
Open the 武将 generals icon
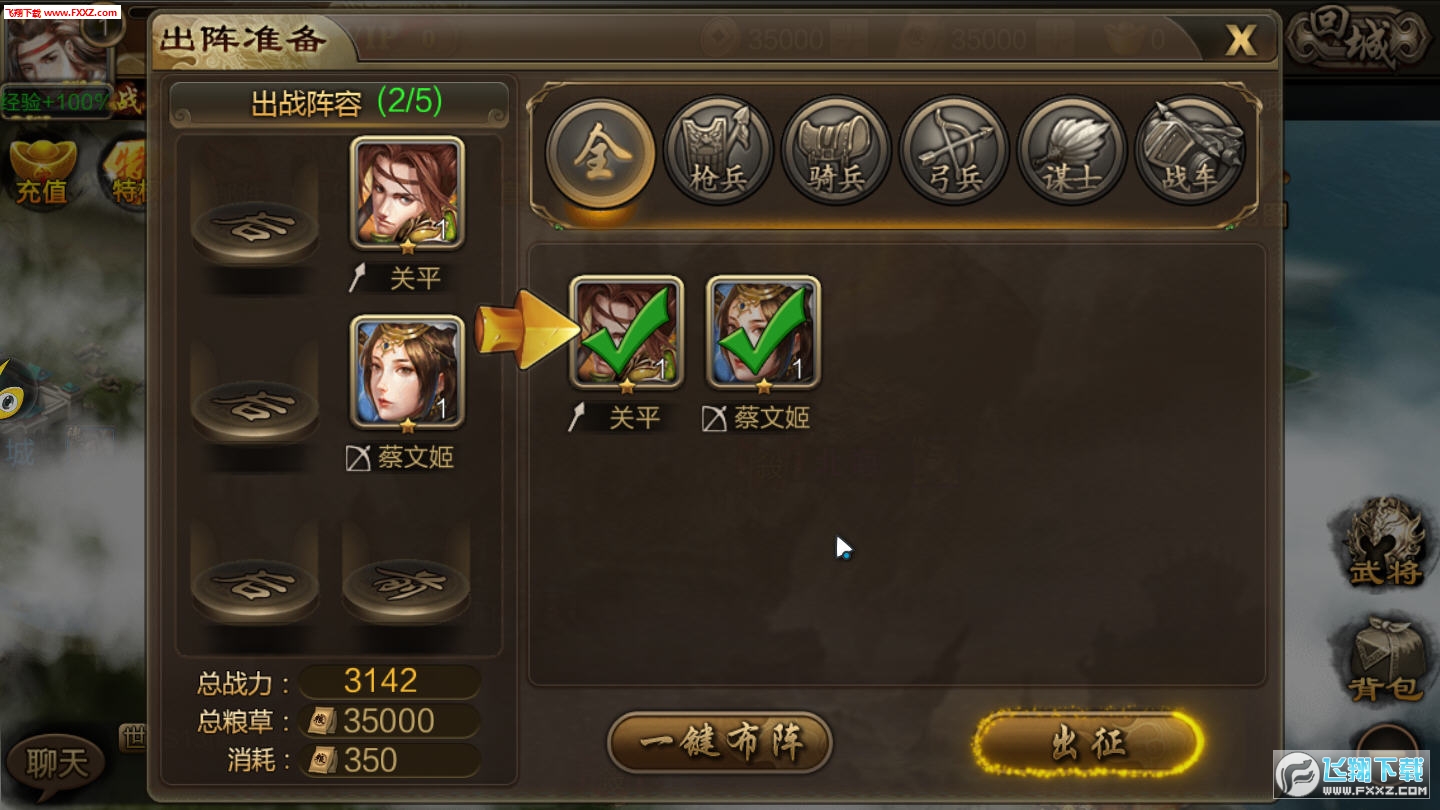(1385, 542)
